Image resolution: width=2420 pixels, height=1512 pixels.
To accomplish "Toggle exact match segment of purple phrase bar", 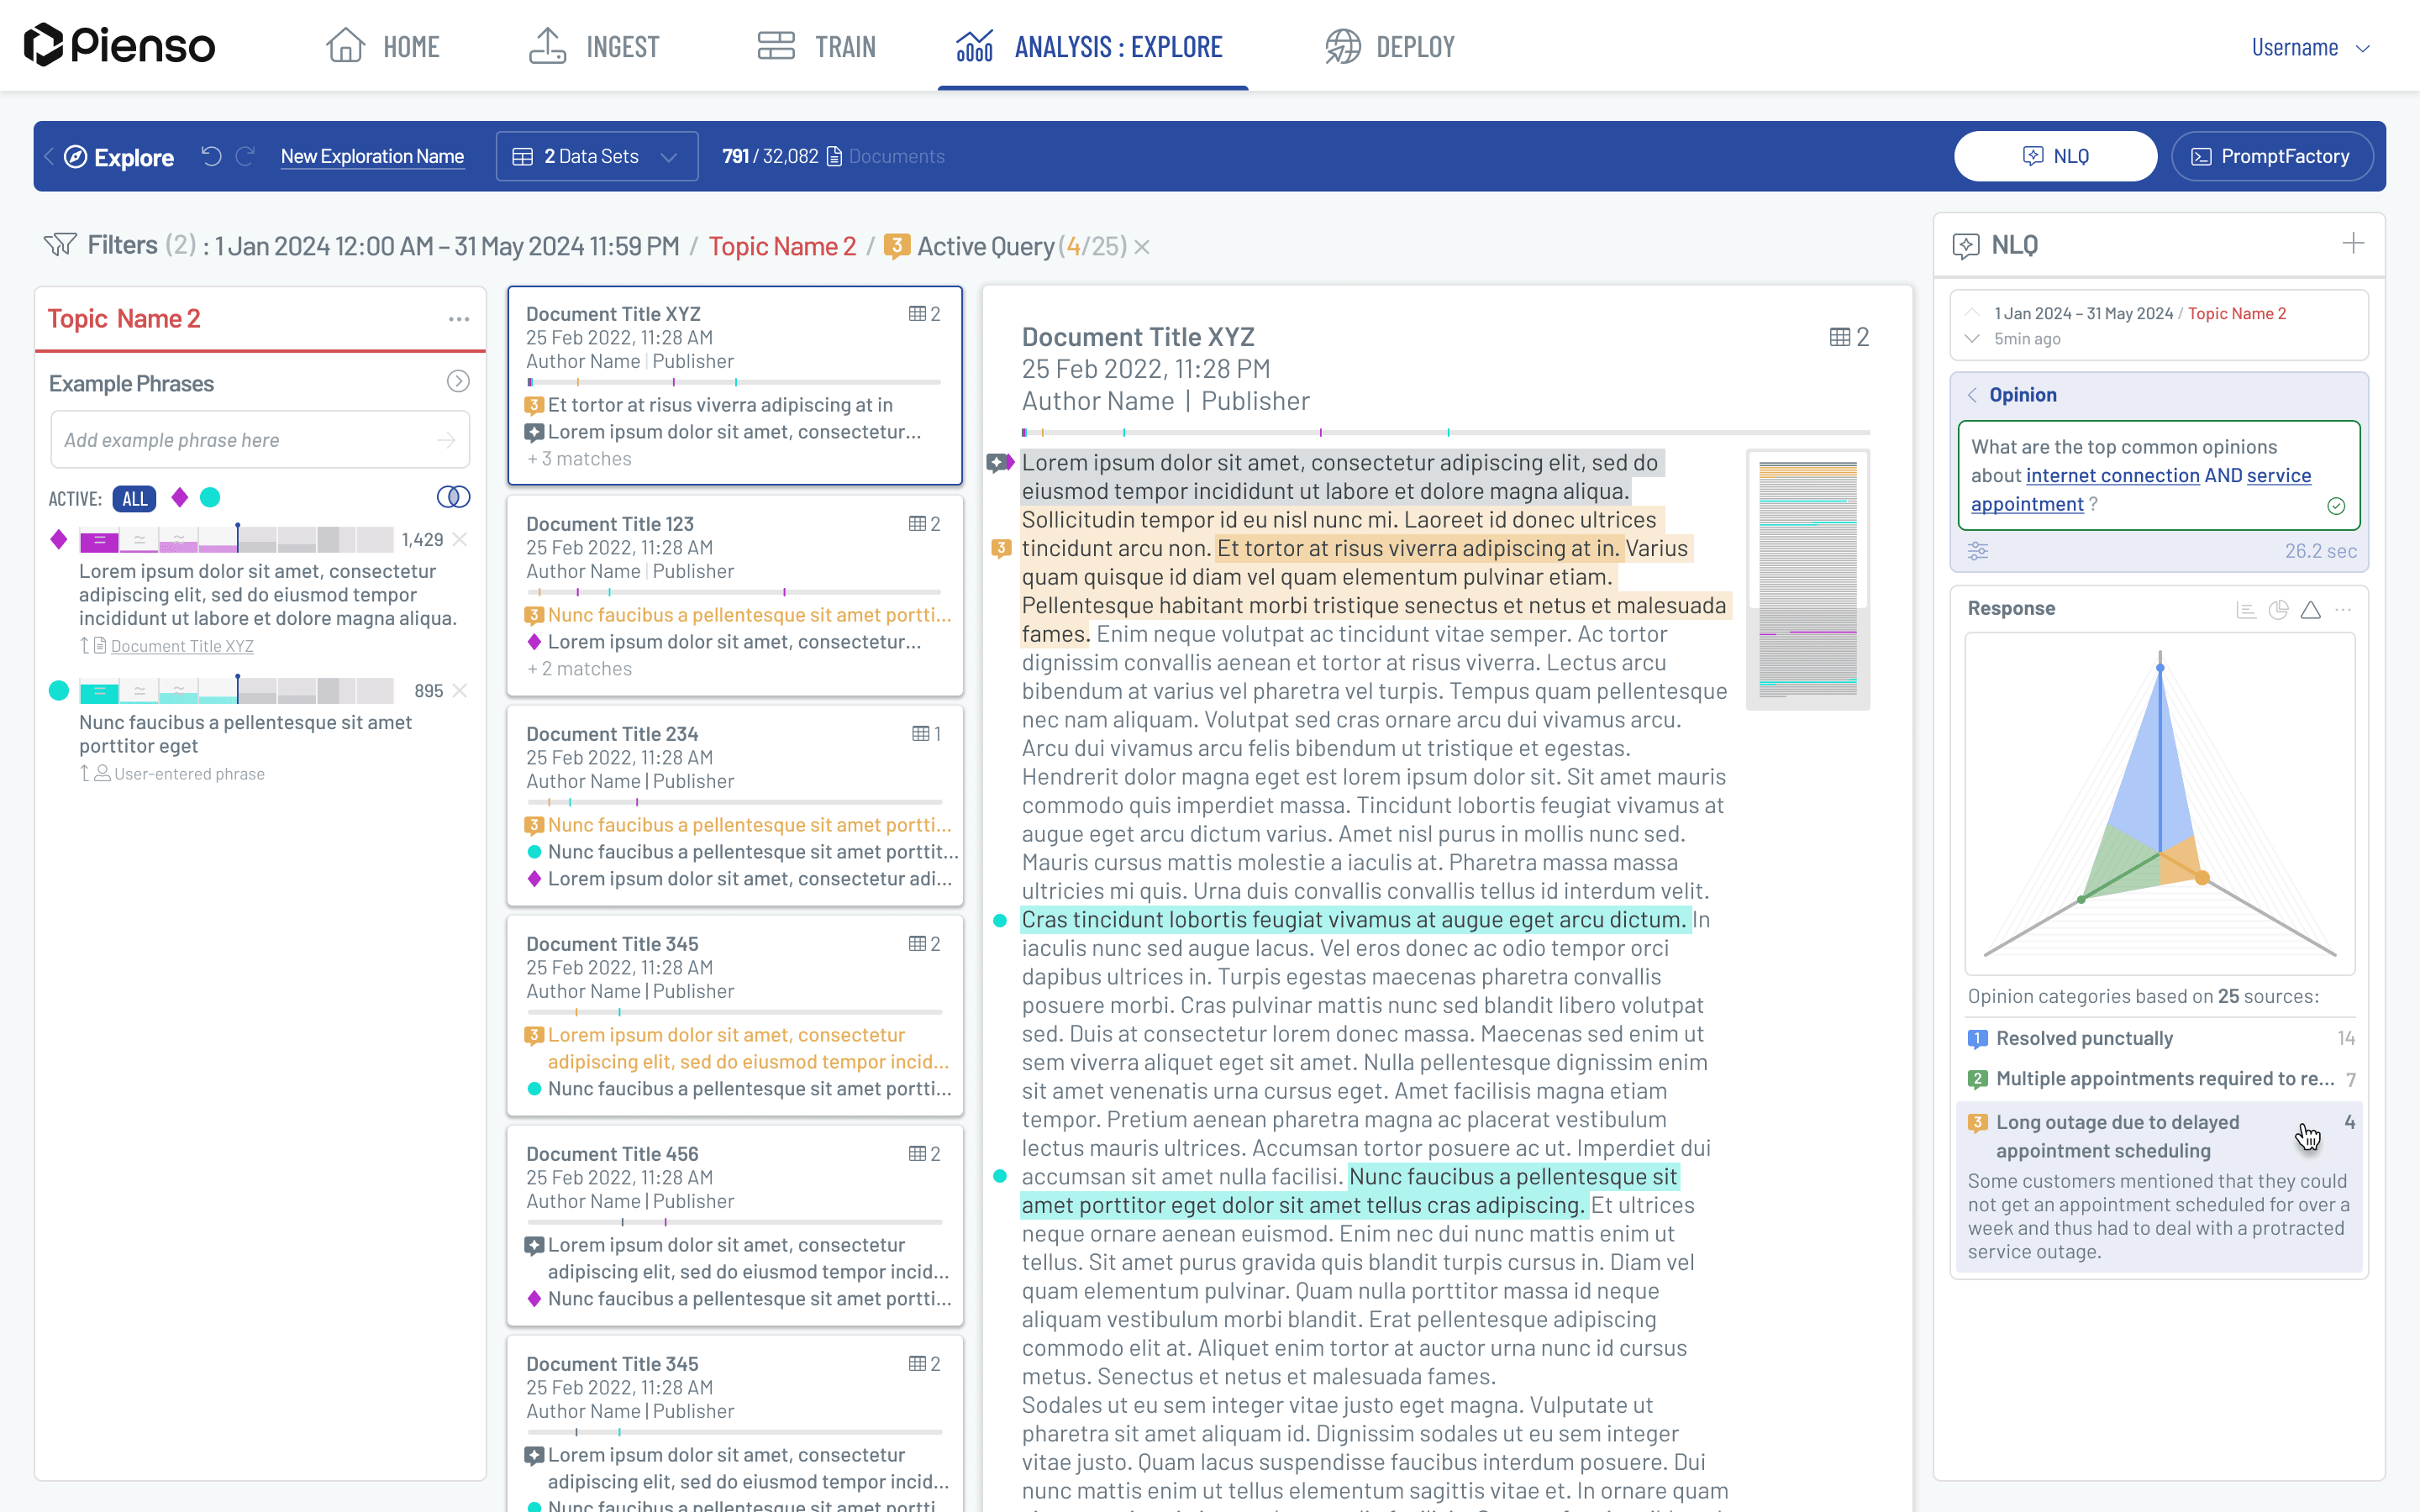I will [x=99, y=541].
